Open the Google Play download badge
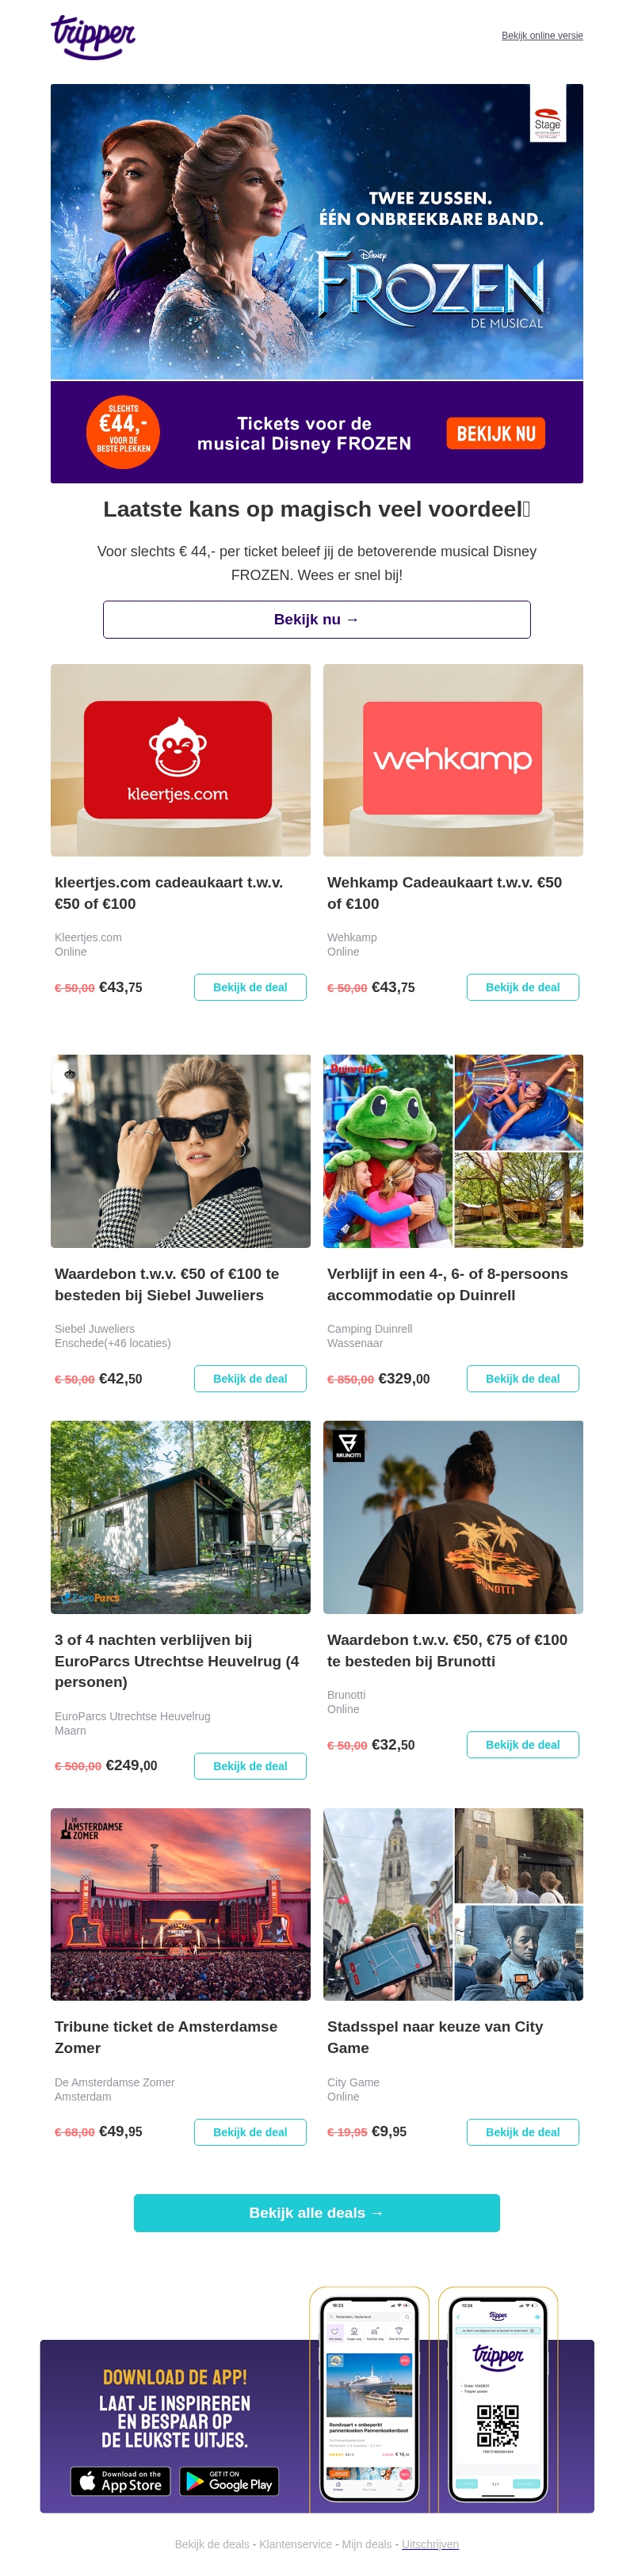Screen dimensions: 634x2576 (x=229, y=2481)
